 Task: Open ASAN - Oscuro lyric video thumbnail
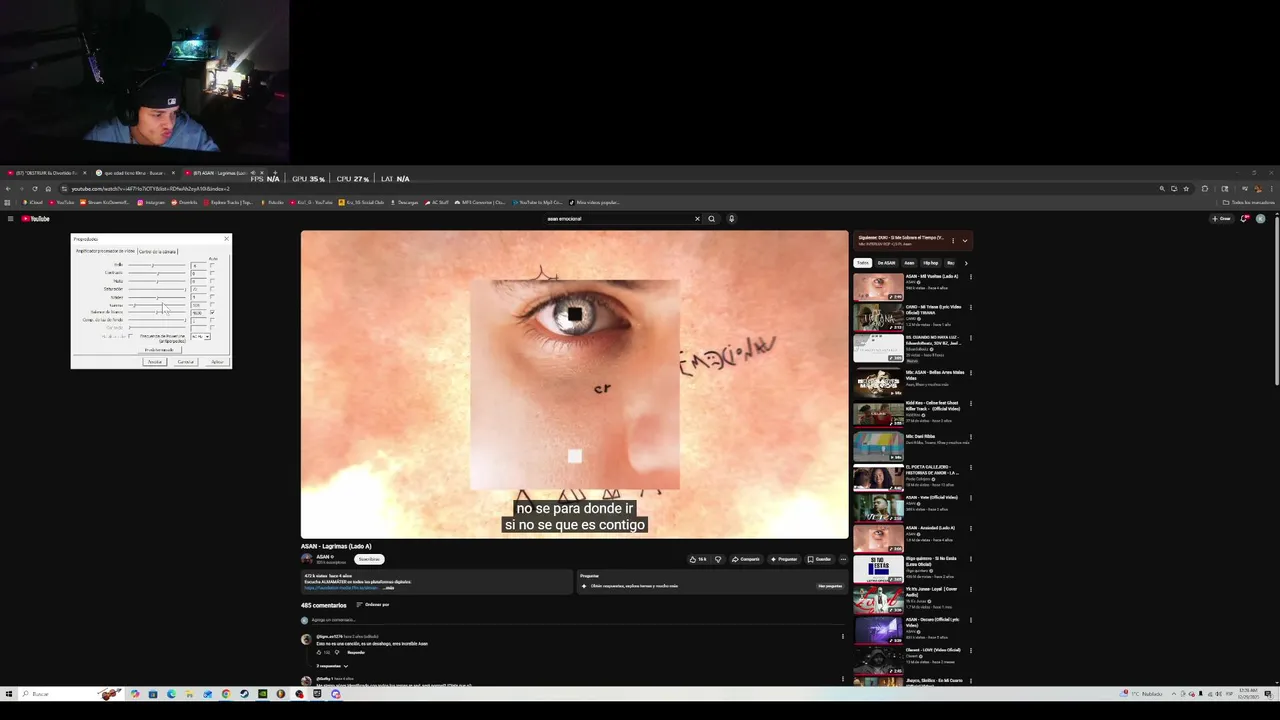pos(878,630)
